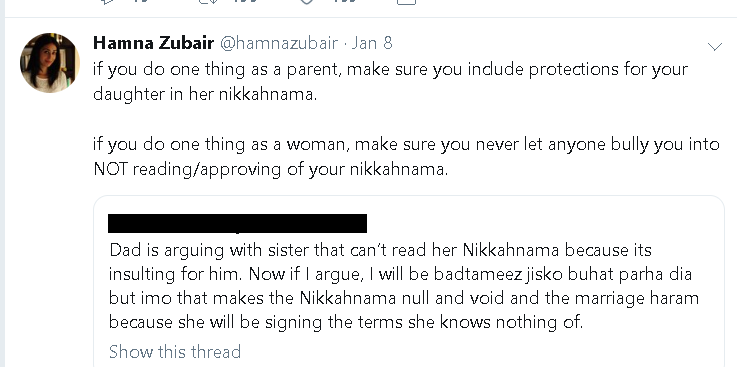
Task: Click the reply icon of the tweet above
Action: tap(107, 1)
